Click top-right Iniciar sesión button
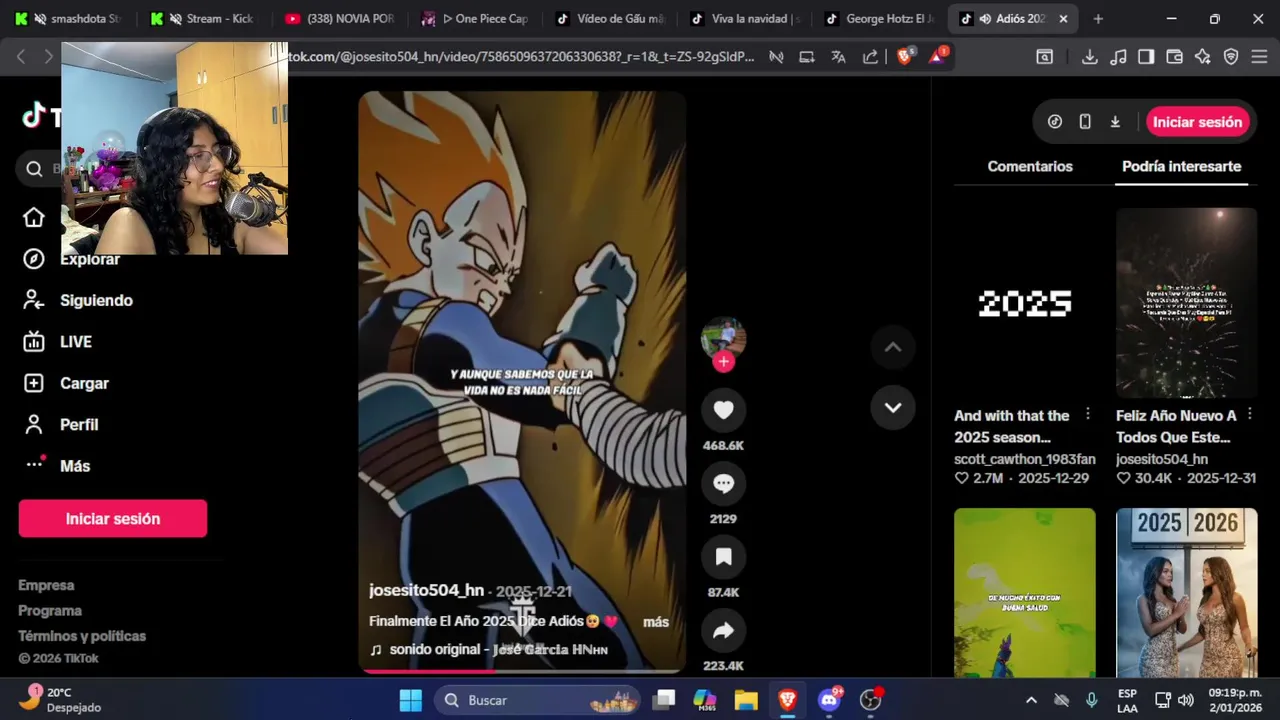1280x720 pixels. [1197, 122]
